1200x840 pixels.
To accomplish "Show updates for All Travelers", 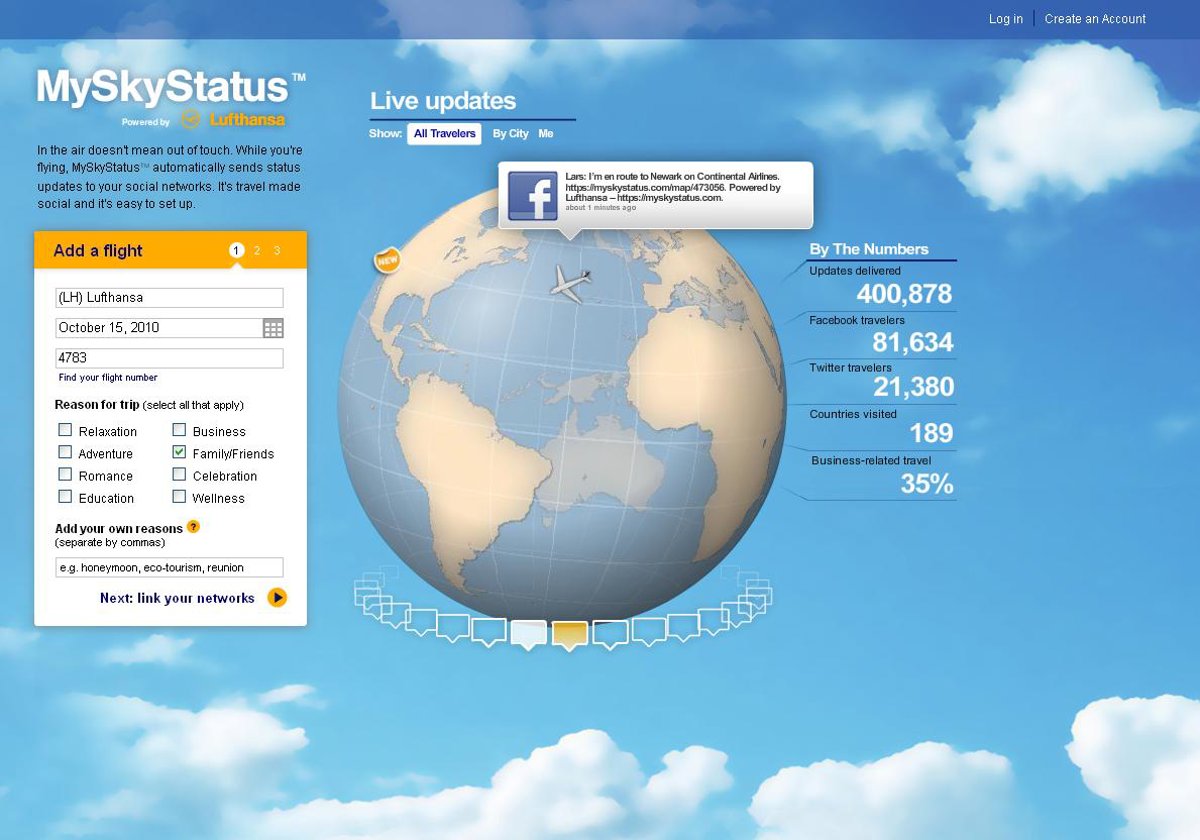I will tap(444, 134).
